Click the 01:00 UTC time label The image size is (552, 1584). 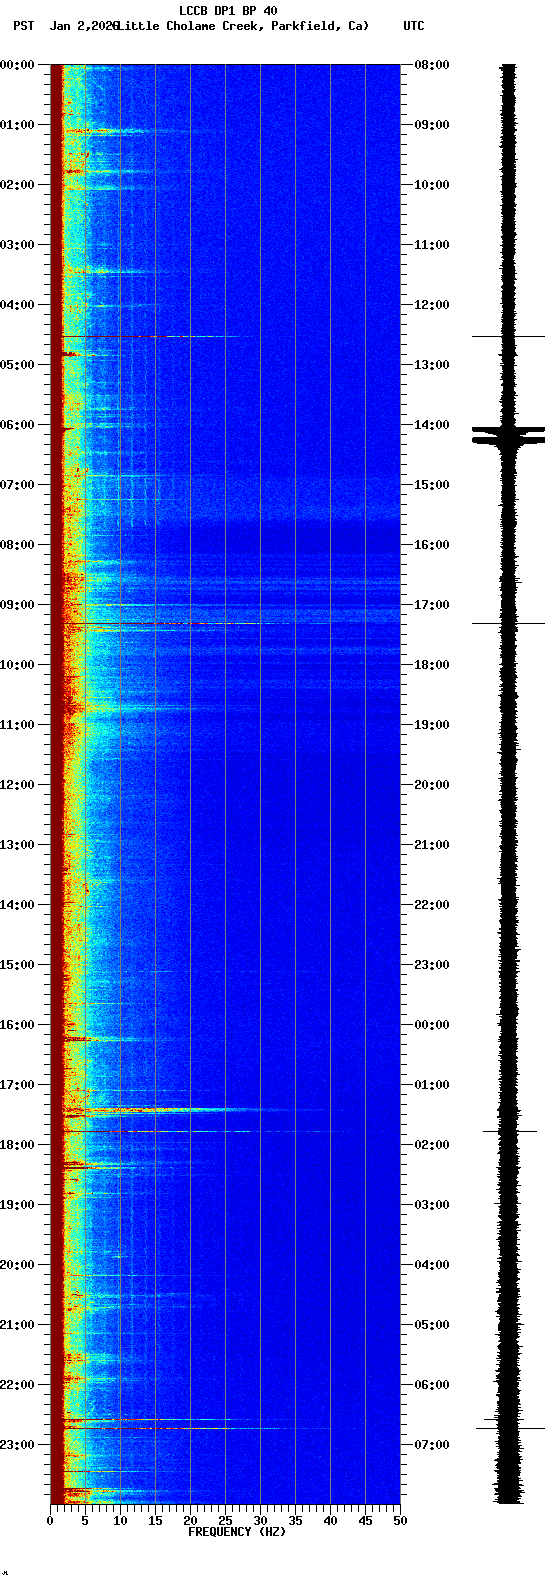[432, 1085]
